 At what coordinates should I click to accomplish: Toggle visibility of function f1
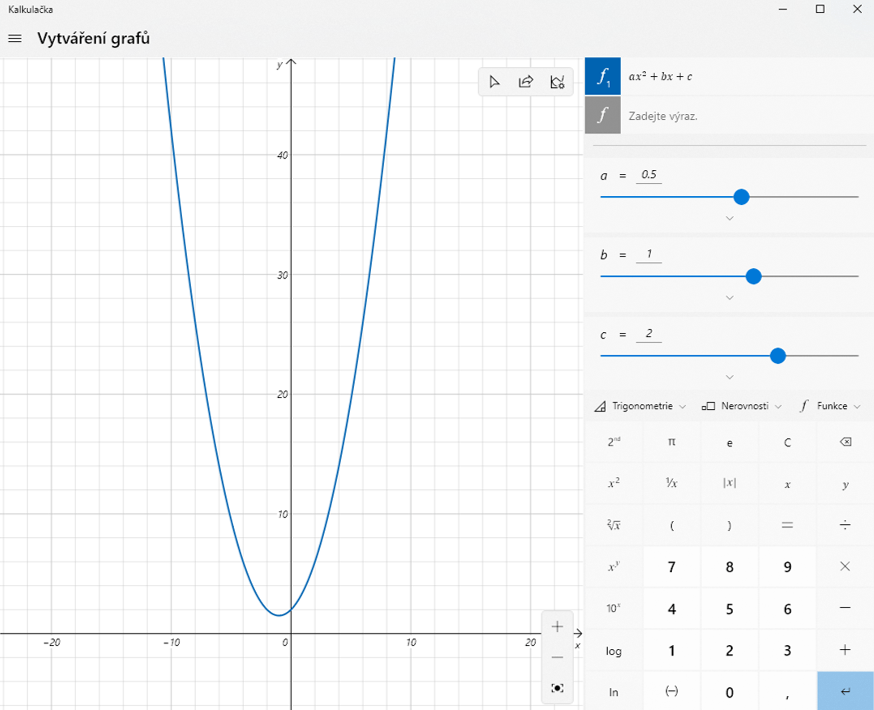(x=602, y=76)
